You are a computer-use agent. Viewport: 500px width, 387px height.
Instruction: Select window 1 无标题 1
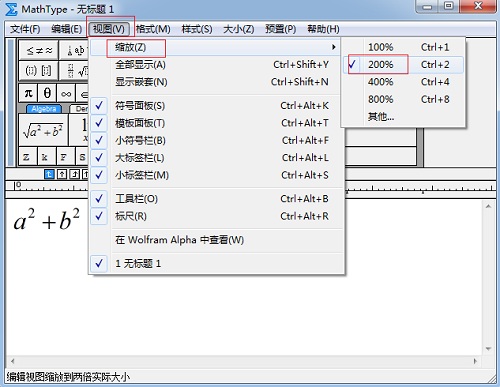click(x=217, y=264)
